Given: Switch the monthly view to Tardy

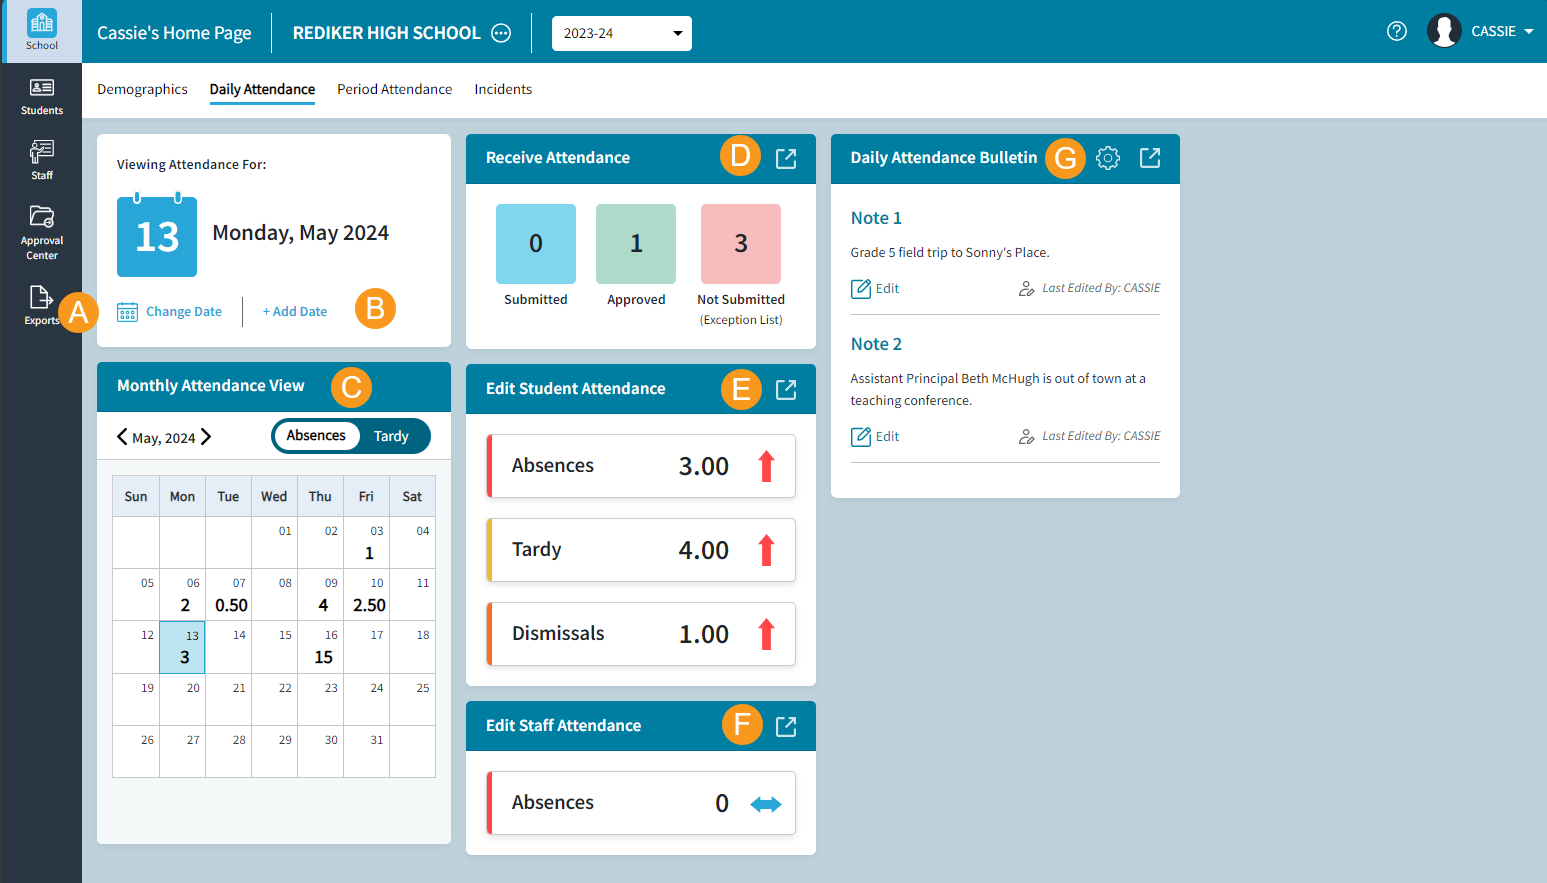Looking at the screenshot, I should [391, 436].
